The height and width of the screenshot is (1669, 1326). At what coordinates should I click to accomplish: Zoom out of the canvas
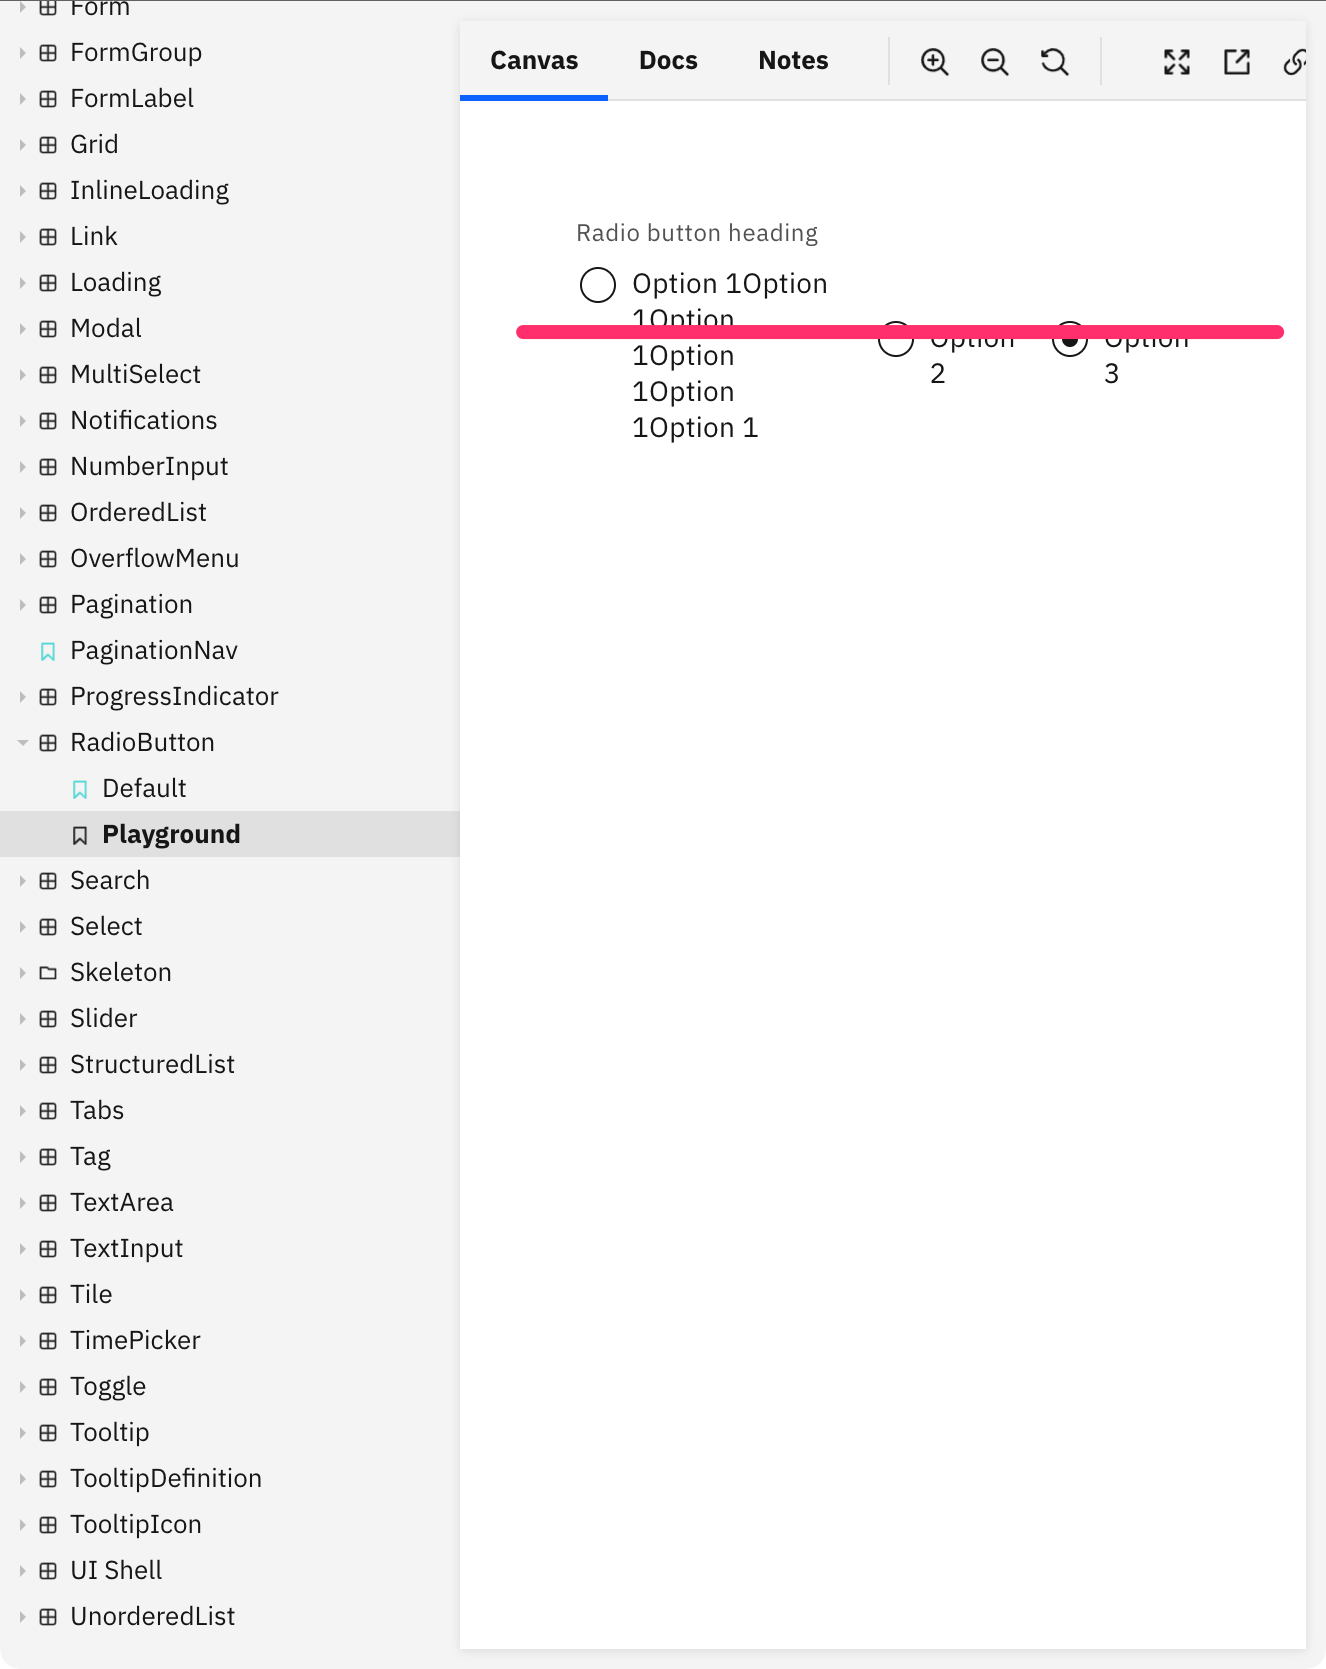tap(994, 61)
